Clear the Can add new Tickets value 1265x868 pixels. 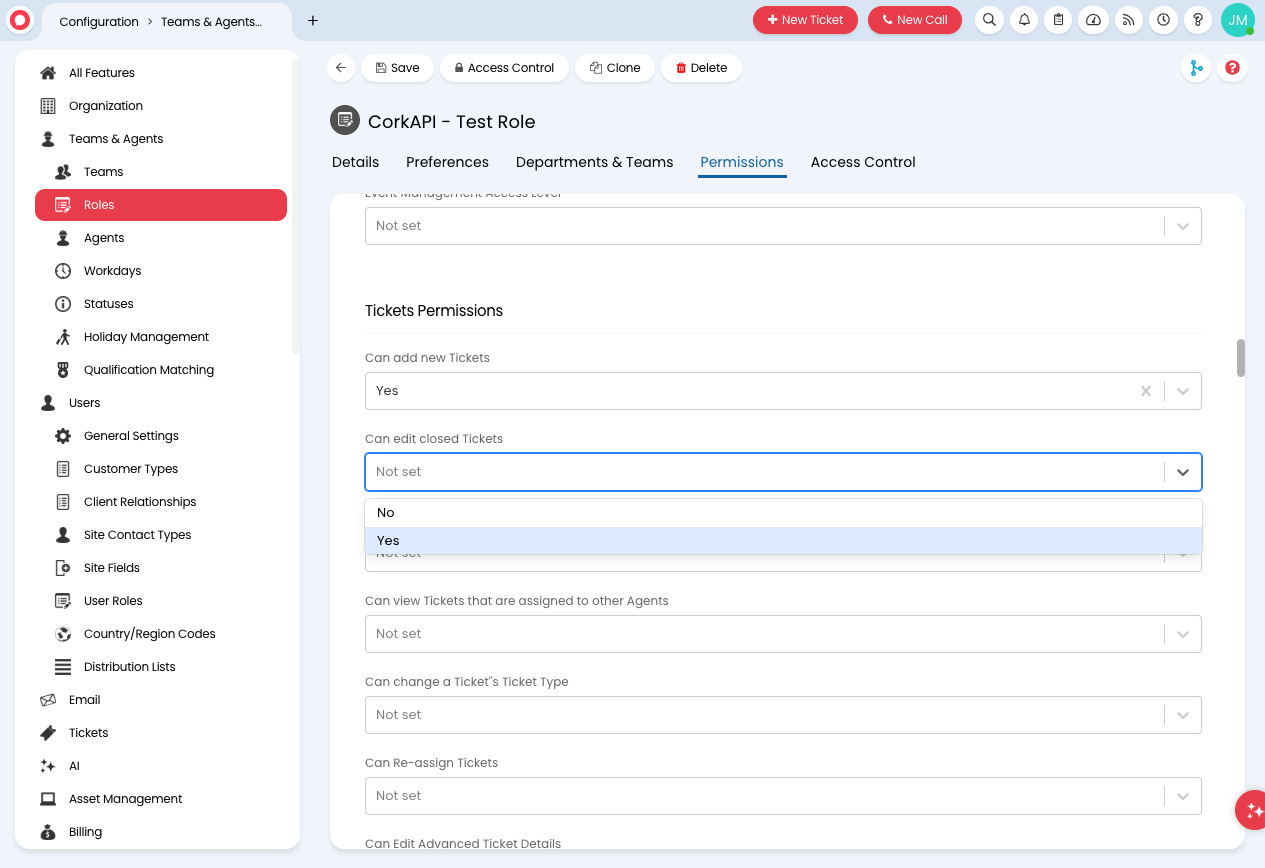pos(1146,391)
